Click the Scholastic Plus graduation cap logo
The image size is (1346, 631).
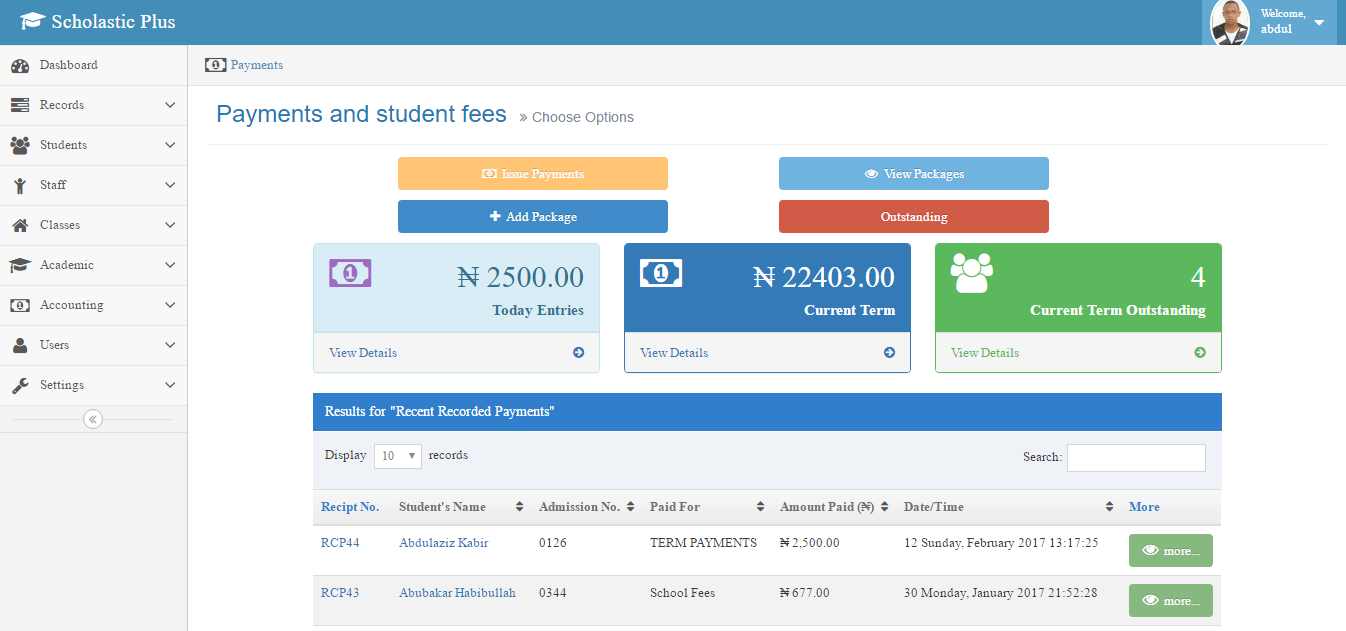[32, 21]
